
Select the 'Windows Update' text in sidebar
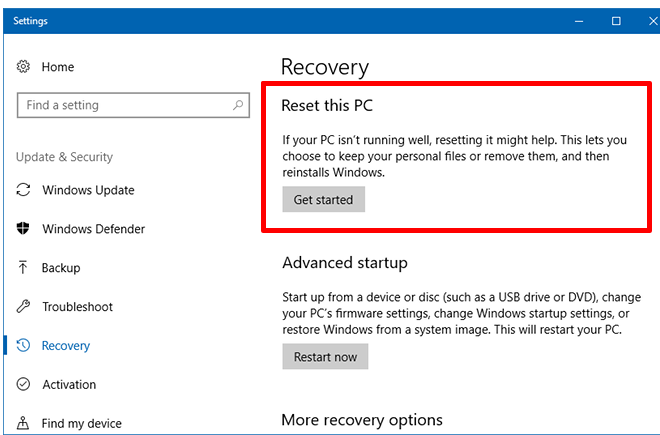tap(88, 190)
